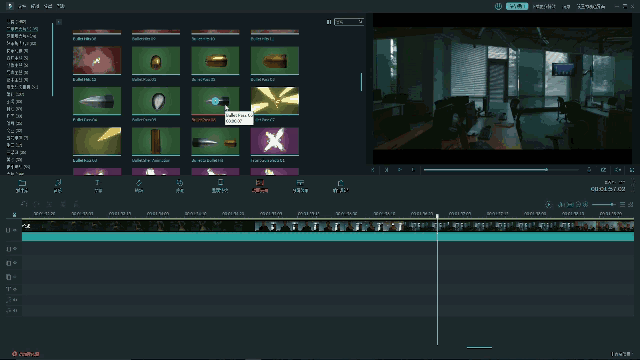640x360 pixels.
Task: Select the Bullet Pass 05 thumbnail
Action: coord(156,101)
